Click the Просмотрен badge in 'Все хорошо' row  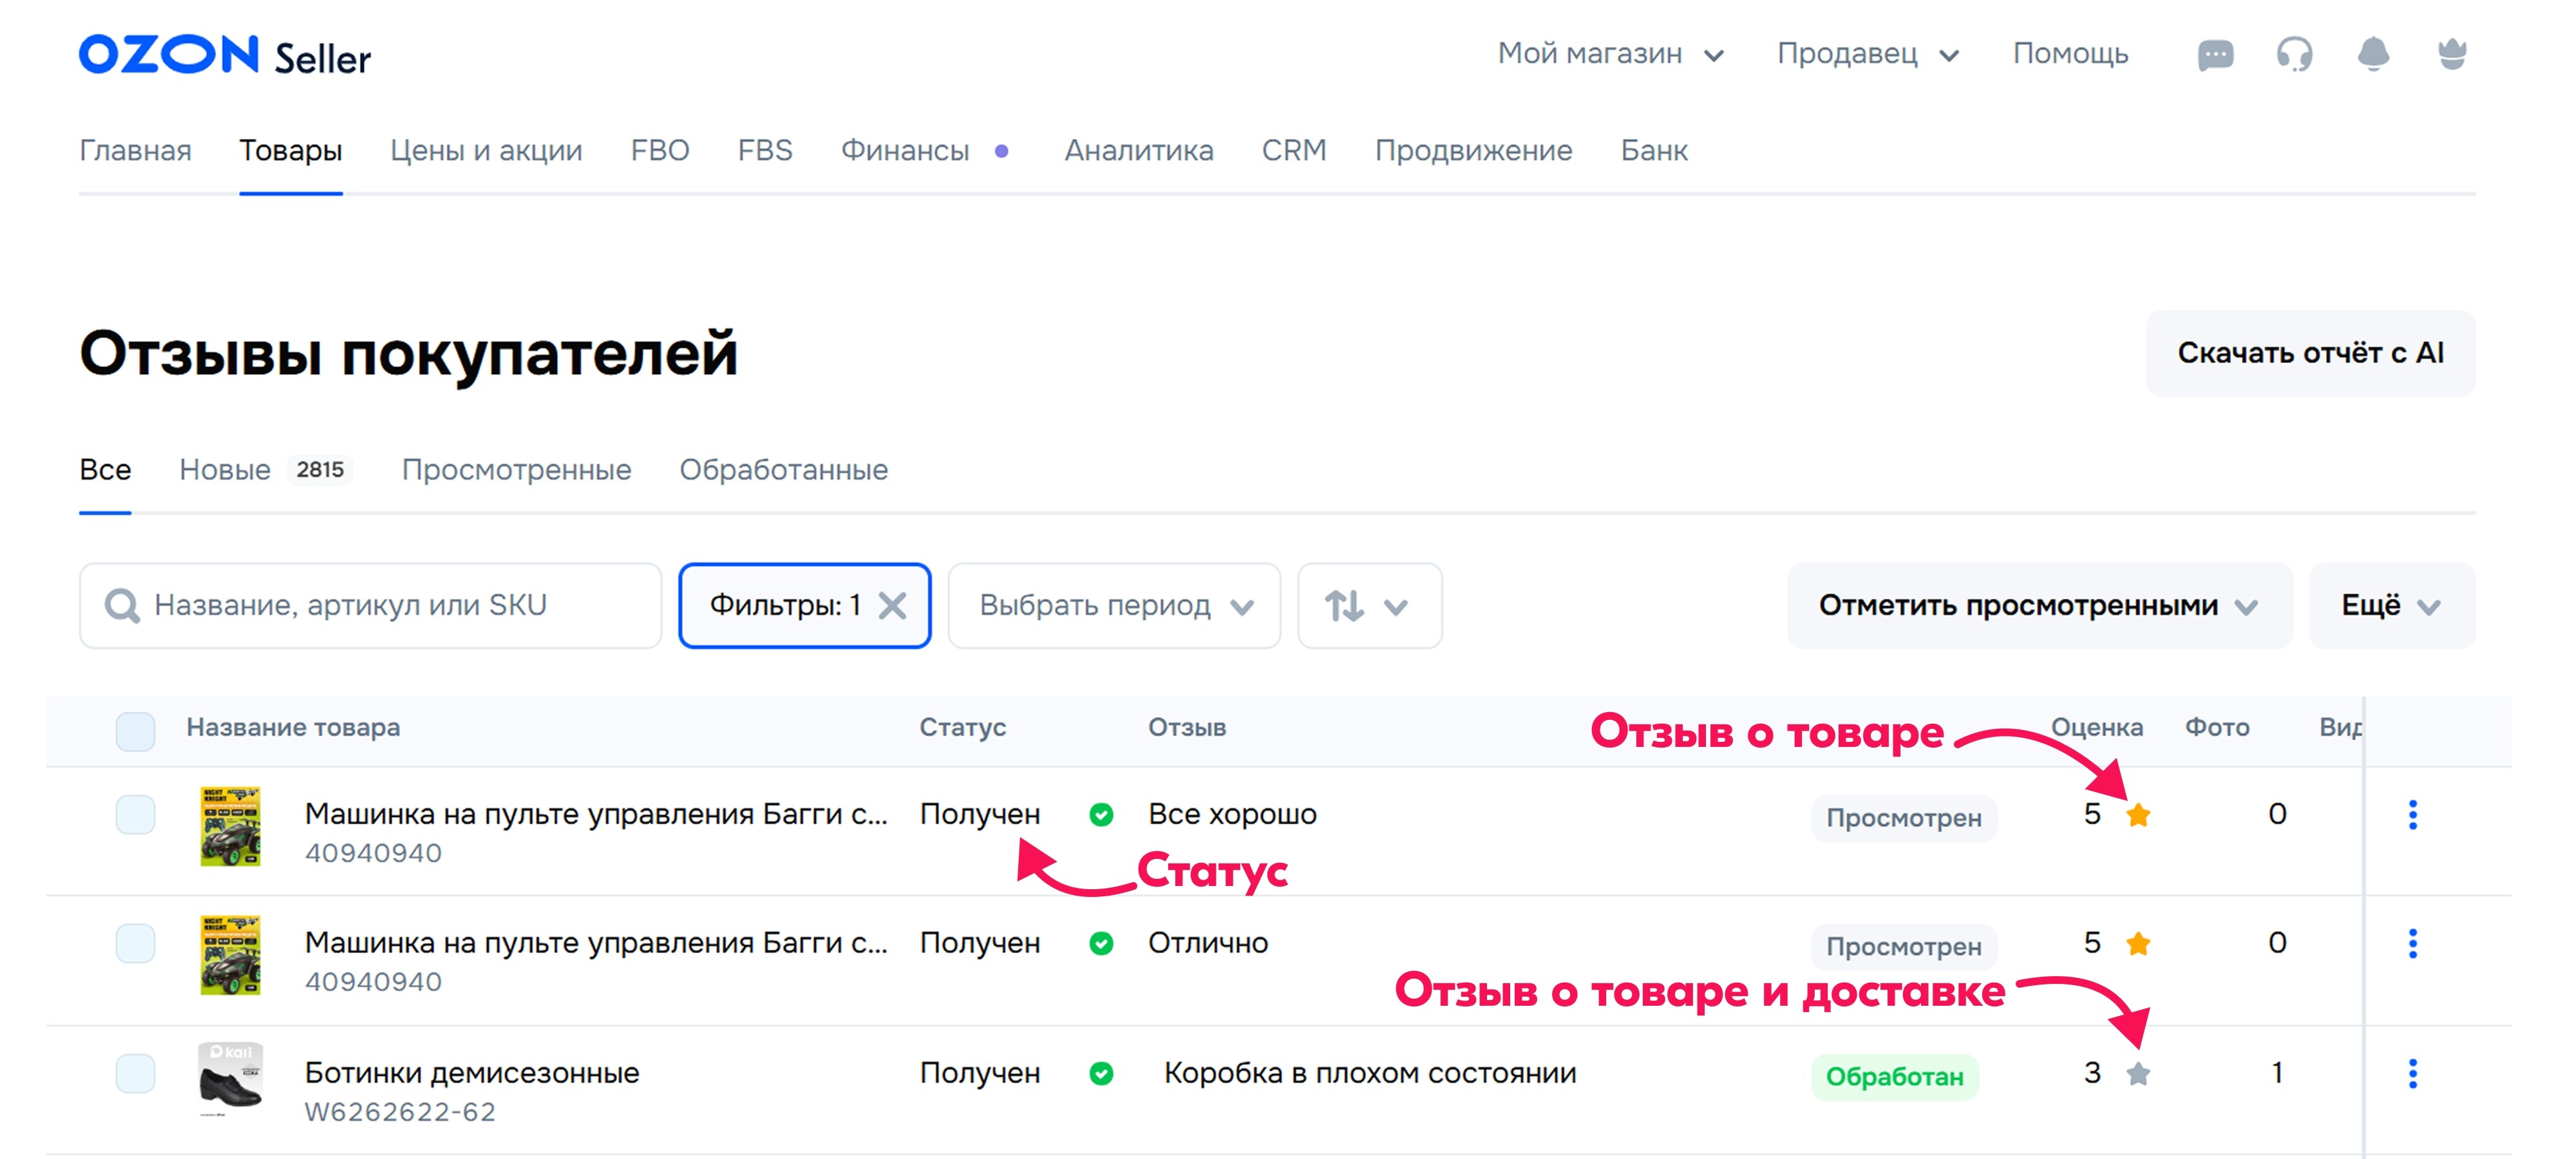pos(1903,818)
